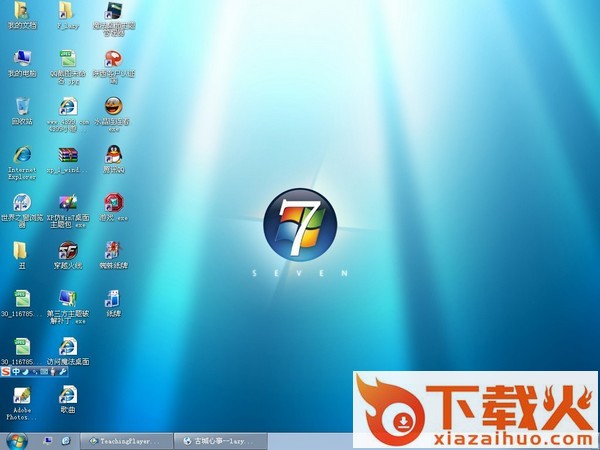The image size is (600, 450).
Task: Toggle the moon half/full-width mode button
Action: point(25,372)
